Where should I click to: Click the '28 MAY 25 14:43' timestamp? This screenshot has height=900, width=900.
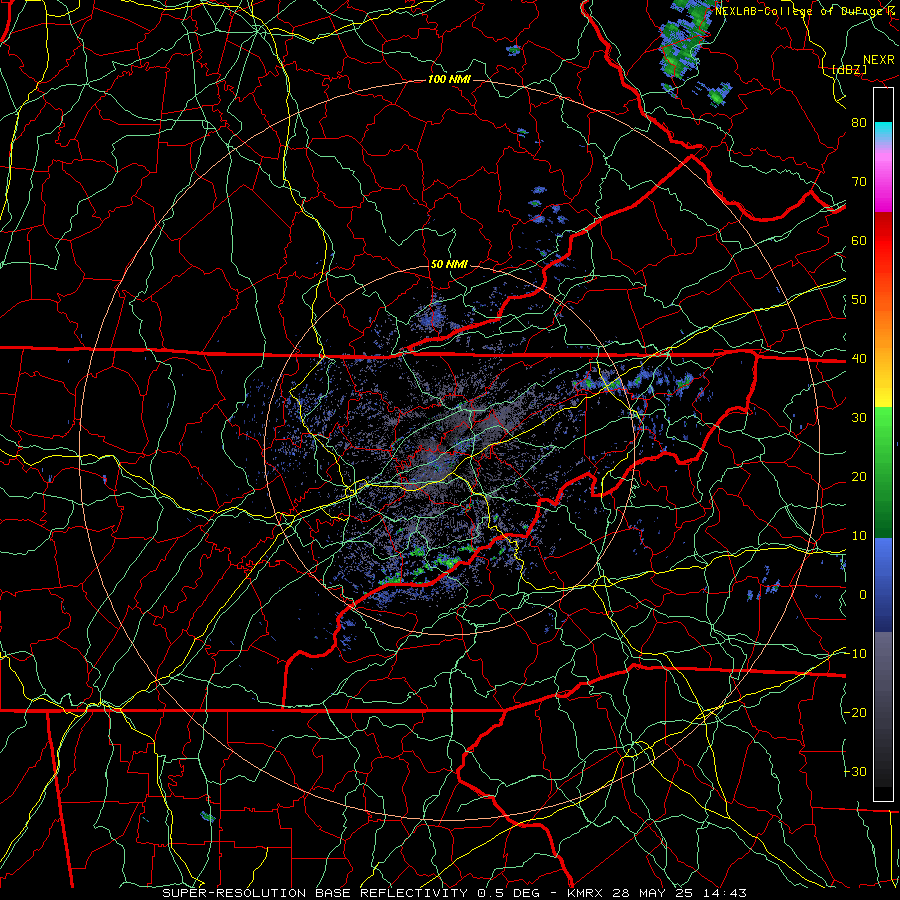[x=680, y=893]
